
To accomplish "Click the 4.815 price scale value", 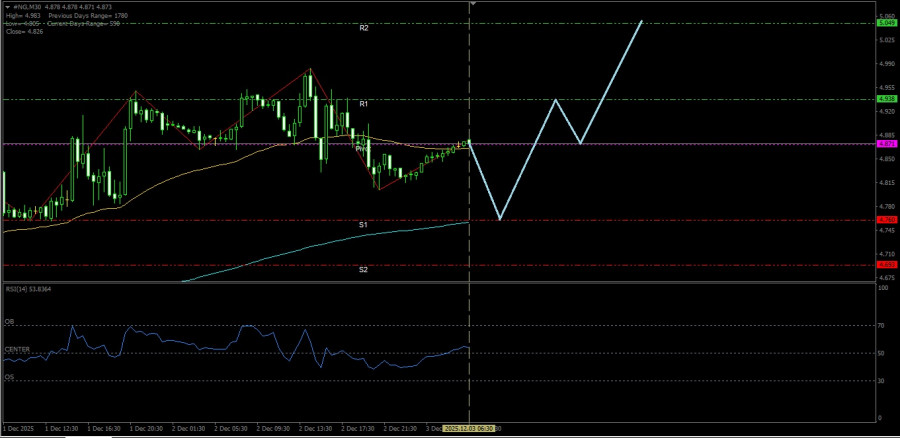I will (x=886, y=183).
